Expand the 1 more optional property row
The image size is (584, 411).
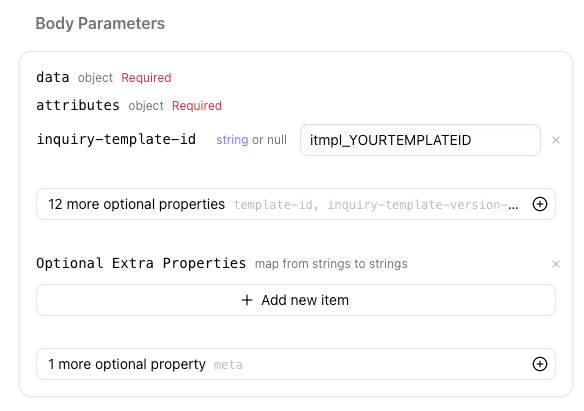296,364
